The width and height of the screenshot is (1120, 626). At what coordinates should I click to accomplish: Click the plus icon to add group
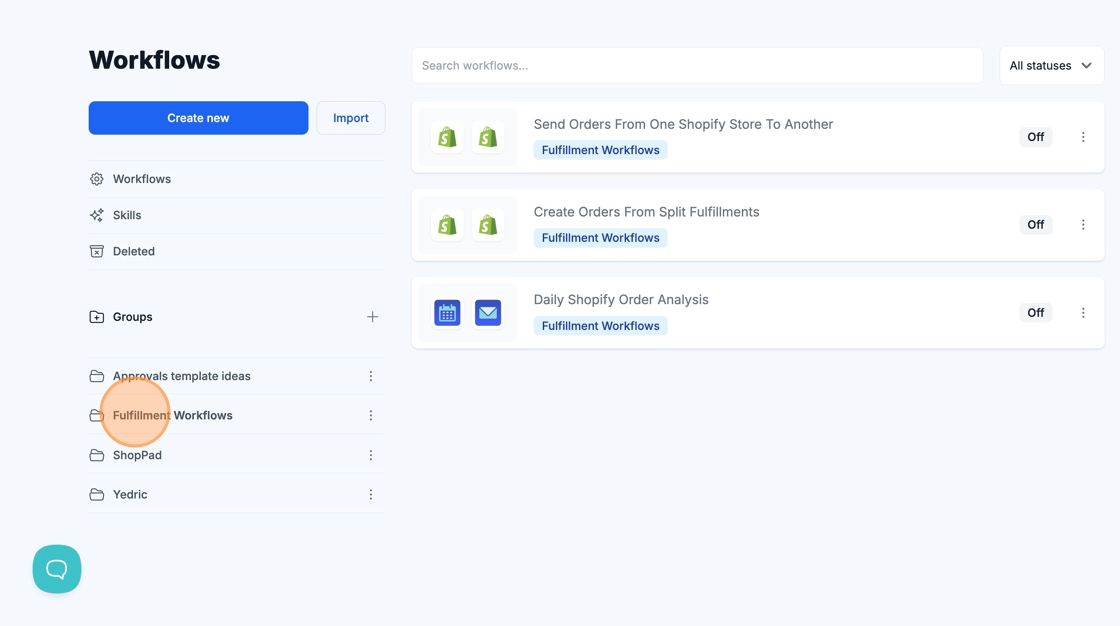click(x=372, y=317)
